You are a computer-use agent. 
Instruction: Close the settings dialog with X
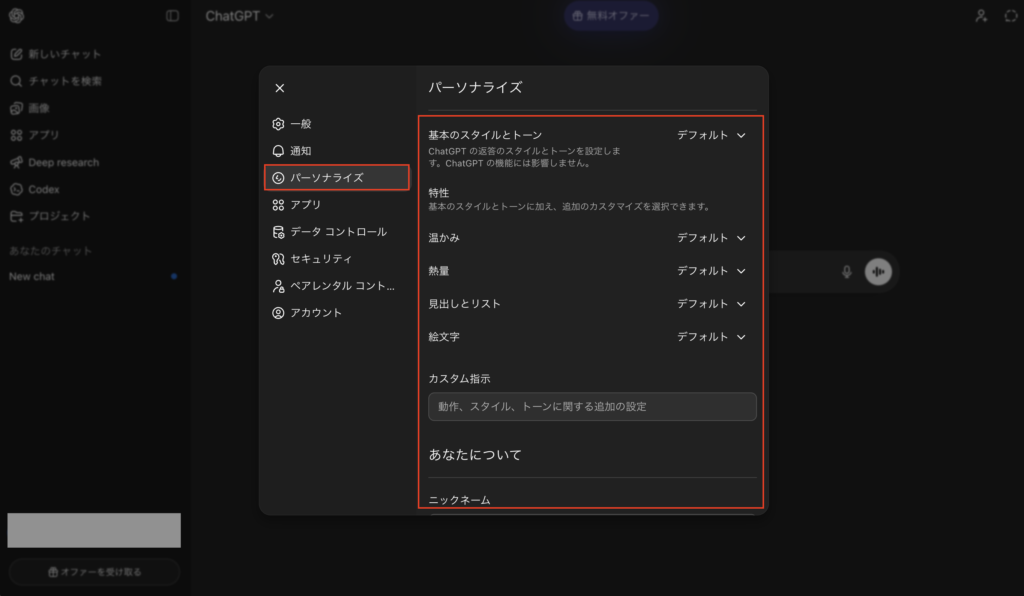[280, 88]
